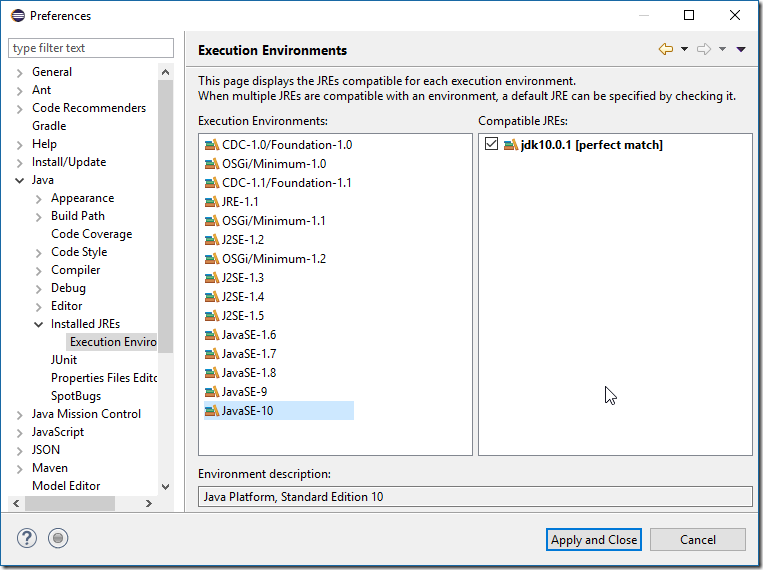
Task: Click the J2SE-1.4 library icon
Action: (212, 297)
